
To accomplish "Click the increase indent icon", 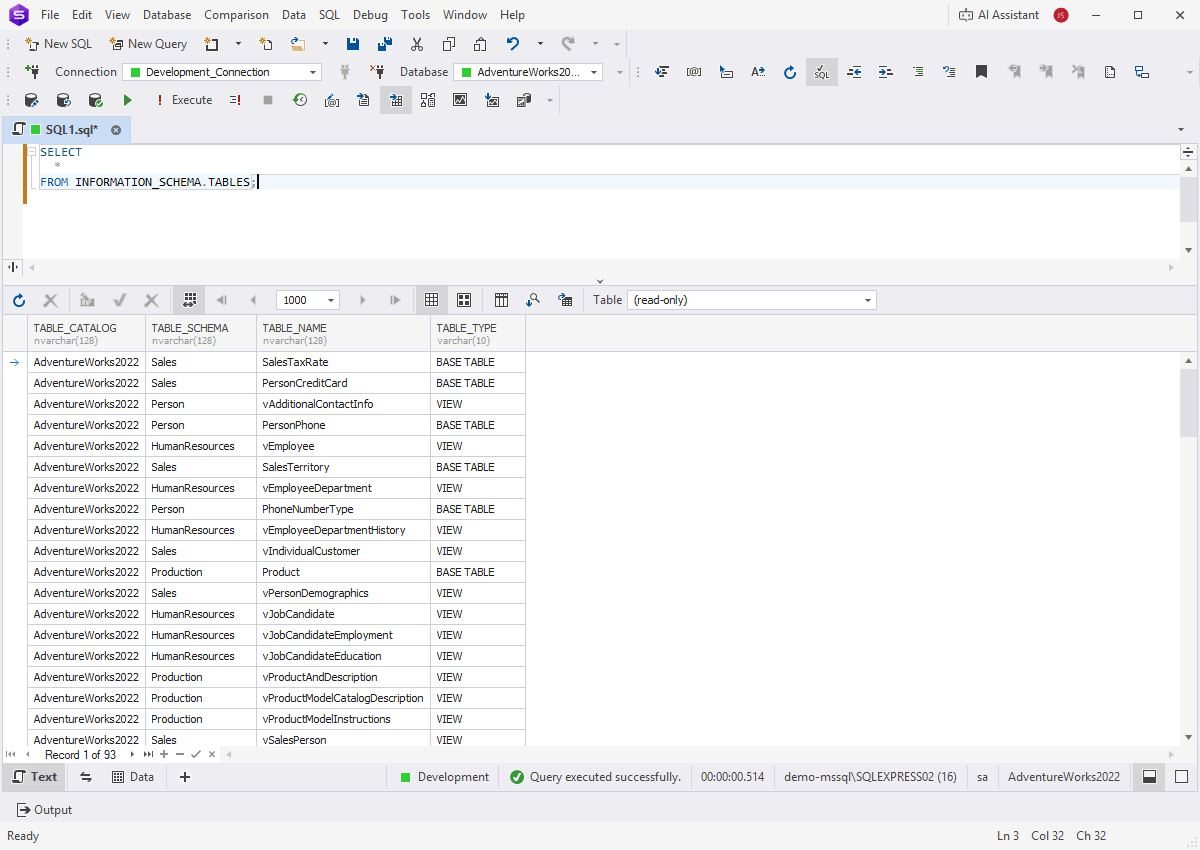I will (886, 72).
